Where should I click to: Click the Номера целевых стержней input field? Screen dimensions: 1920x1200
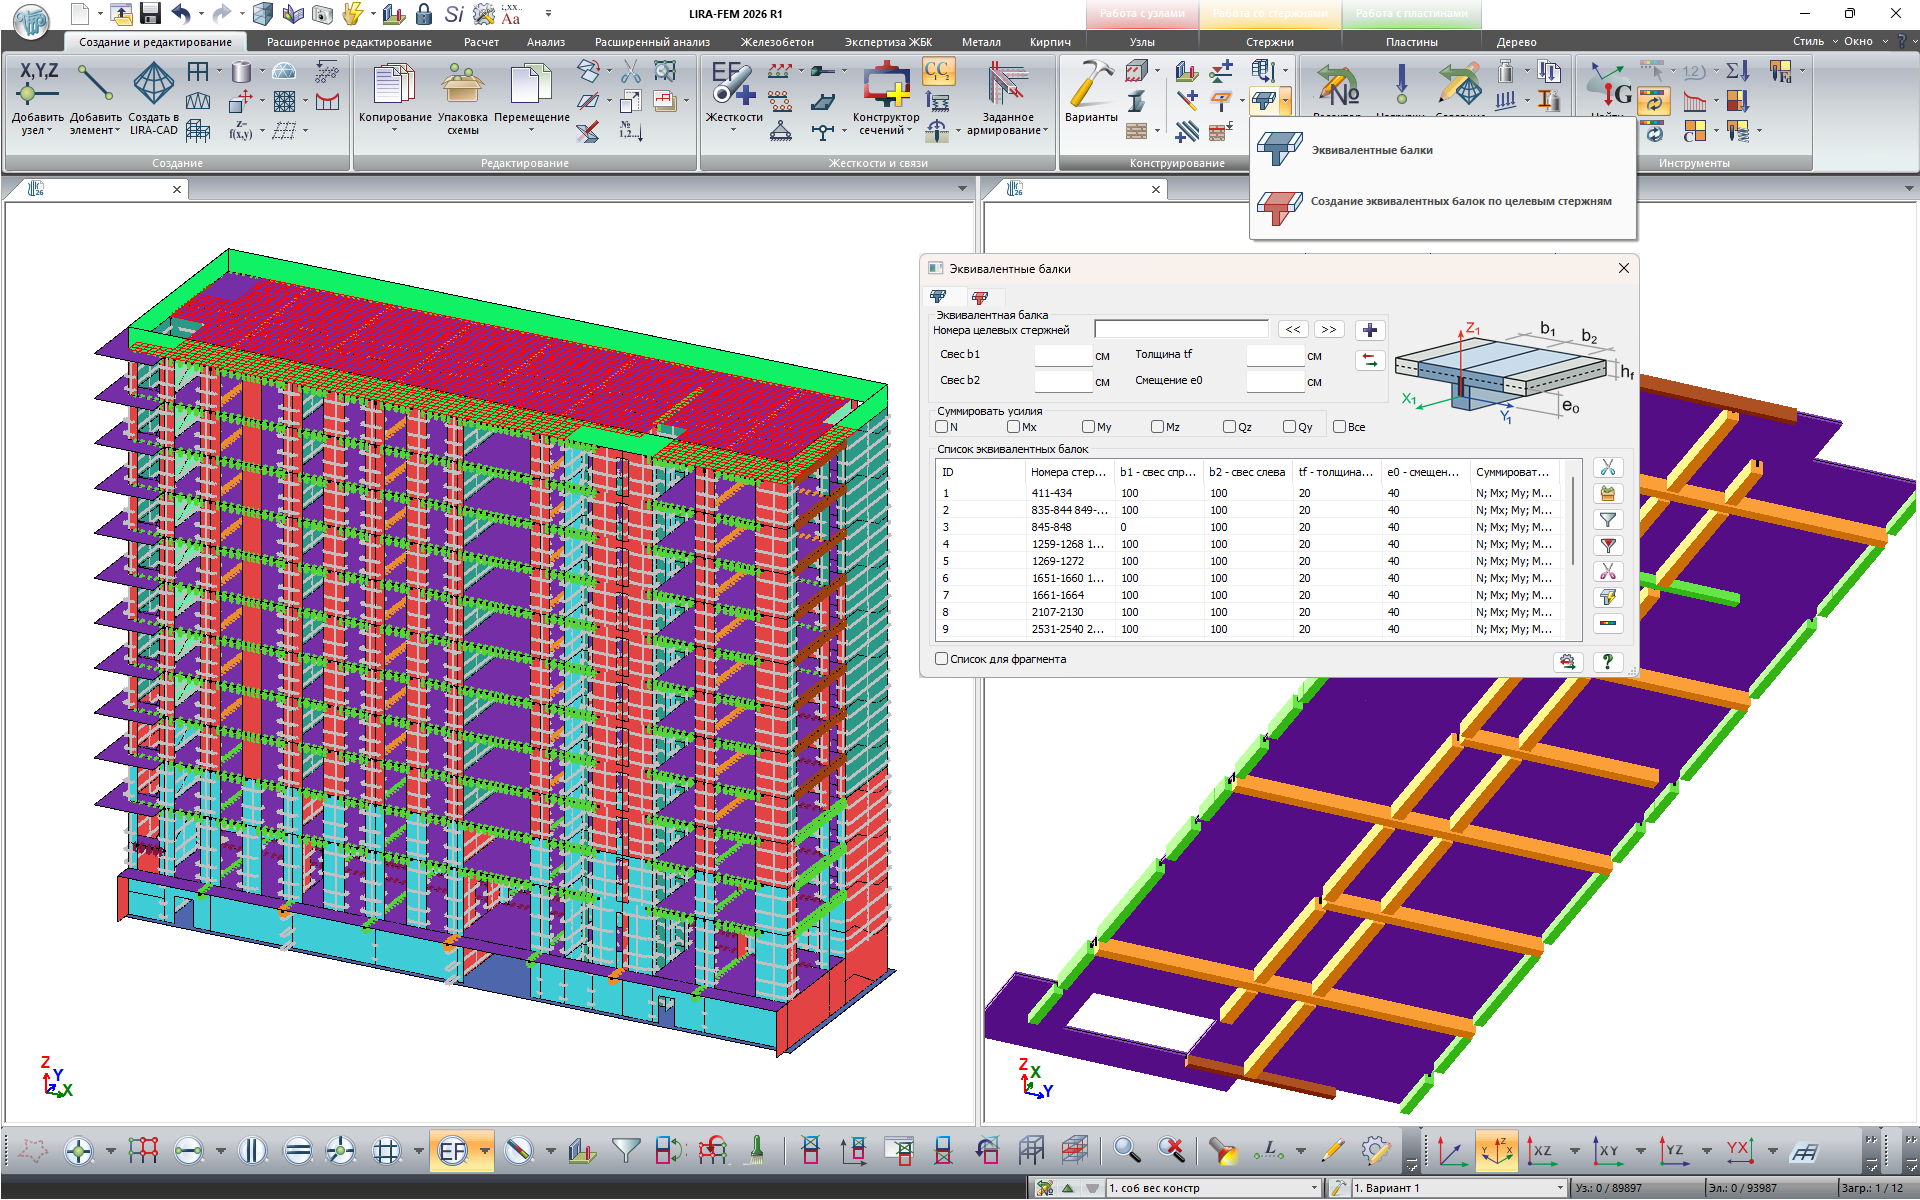click(1181, 330)
